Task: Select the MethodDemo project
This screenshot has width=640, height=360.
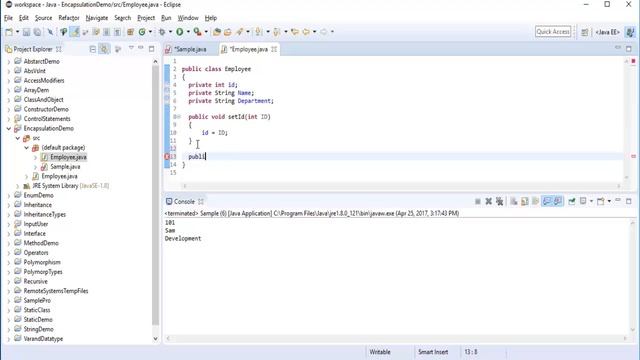Action: click(41, 243)
